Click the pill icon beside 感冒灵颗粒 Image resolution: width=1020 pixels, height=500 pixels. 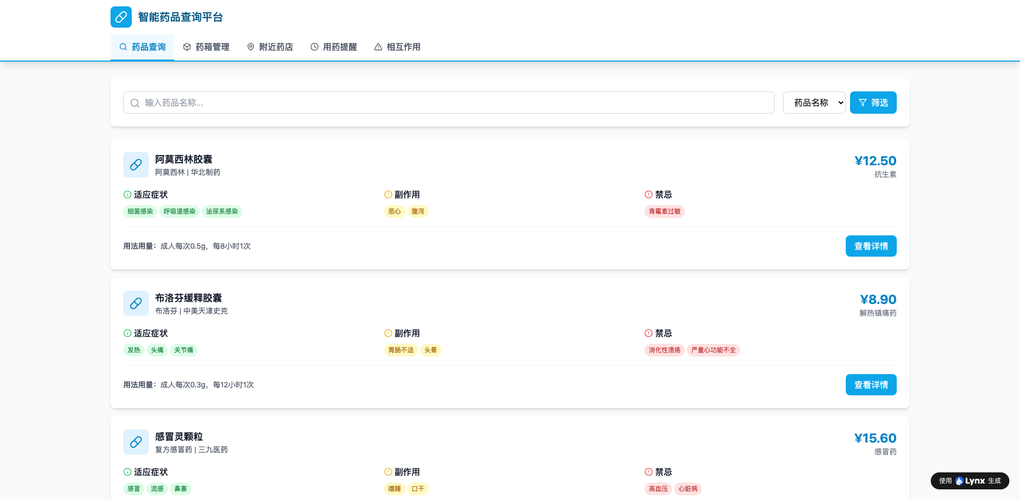pyautogui.click(x=136, y=443)
